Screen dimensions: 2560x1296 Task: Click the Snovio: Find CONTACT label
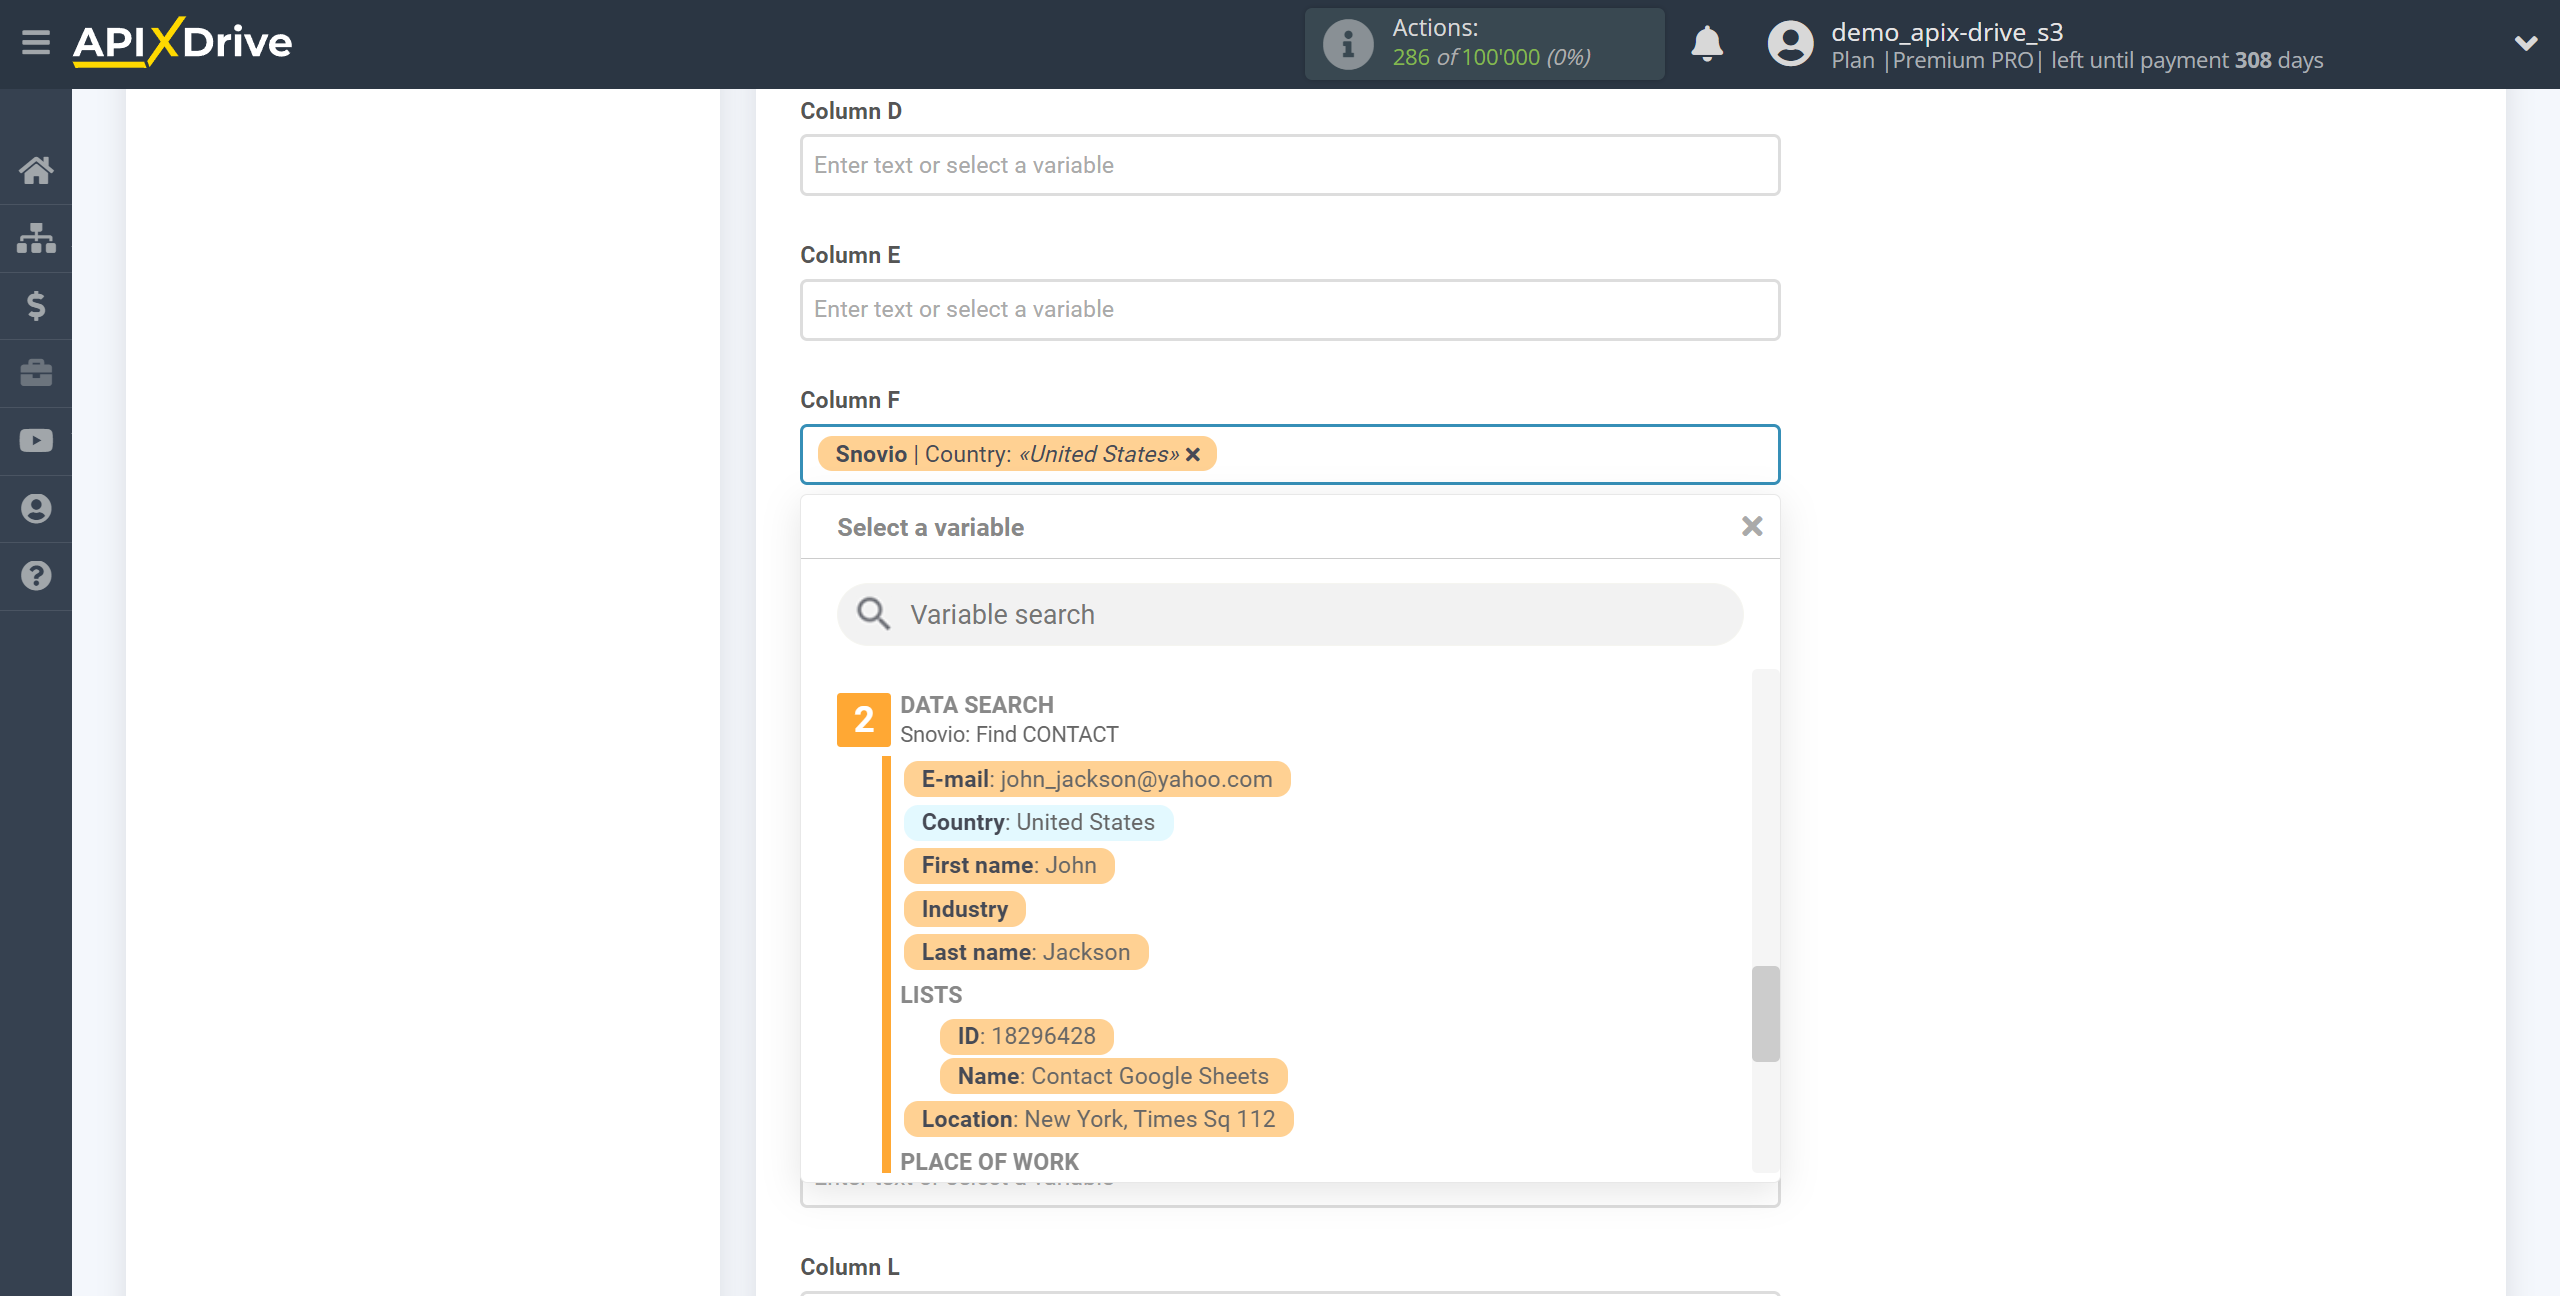click(x=1009, y=734)
